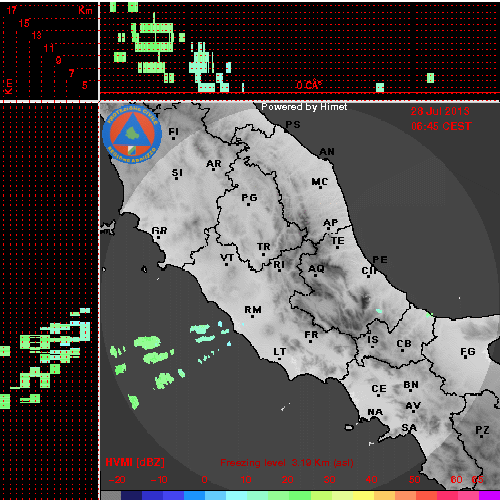Click the 20 dBZ scale value

(x=288, y=480)
